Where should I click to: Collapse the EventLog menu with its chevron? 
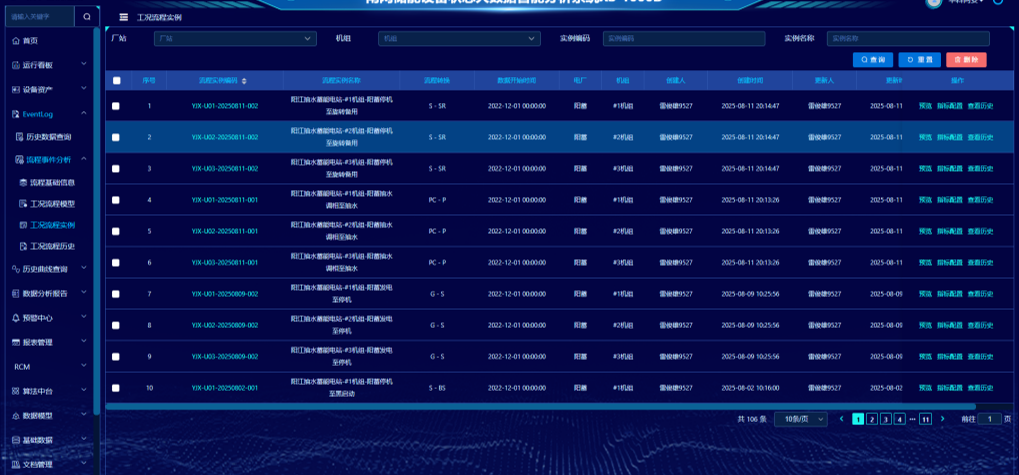pyautogui.click(x=84, y=113)
